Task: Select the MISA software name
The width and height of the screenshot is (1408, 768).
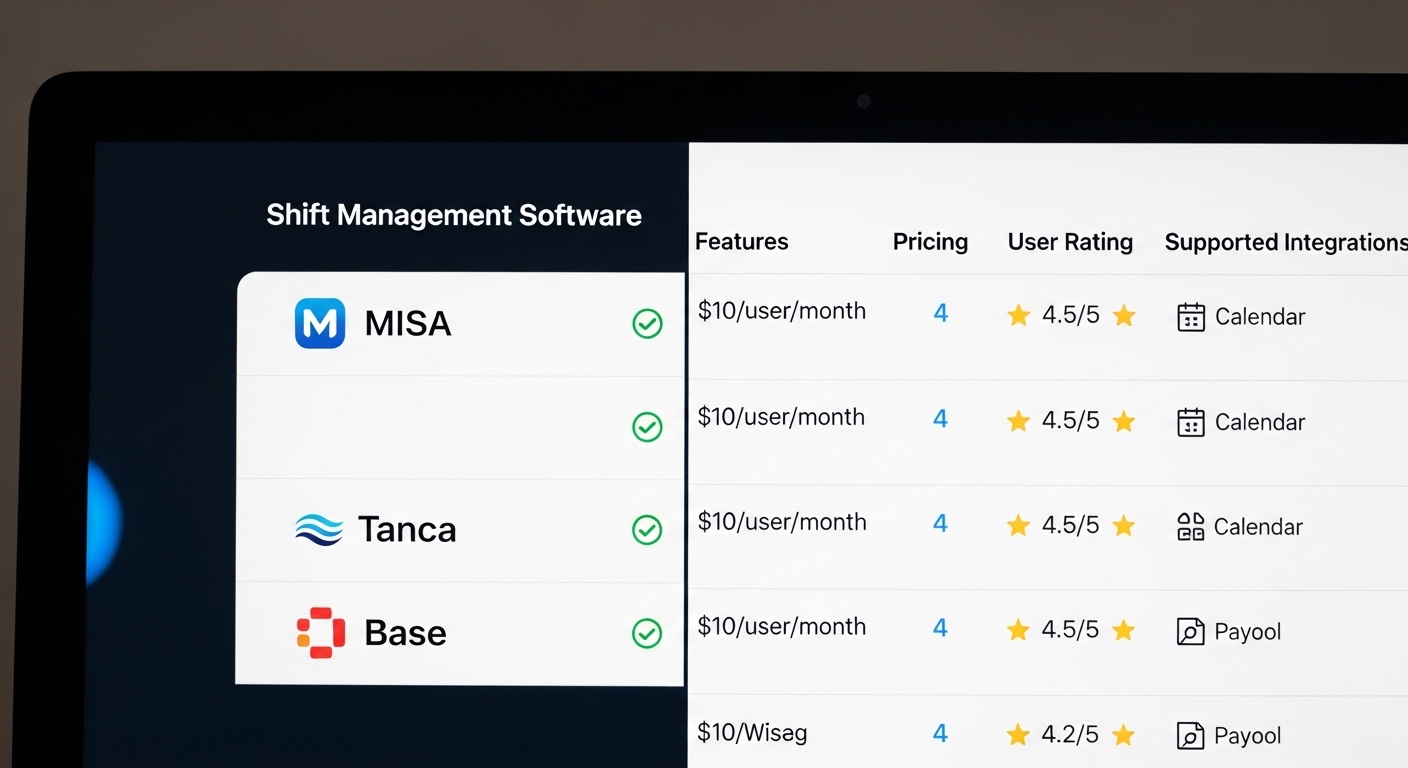Action: 408,323
